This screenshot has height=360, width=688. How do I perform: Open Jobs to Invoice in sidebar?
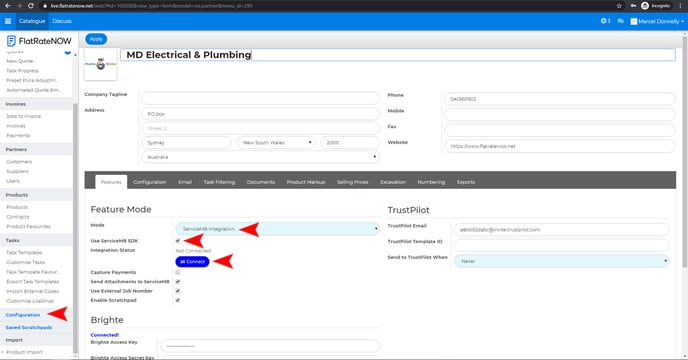point(23,116)
